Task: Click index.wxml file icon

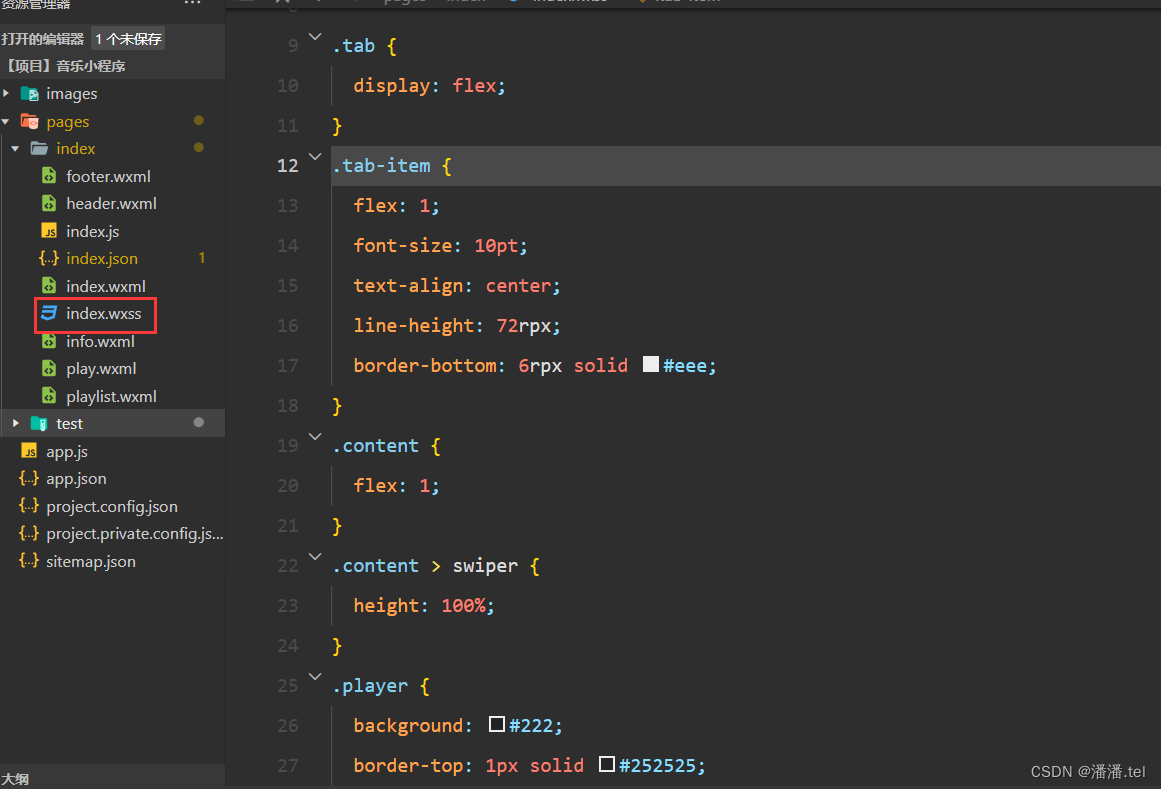Action: click(49, 286)
